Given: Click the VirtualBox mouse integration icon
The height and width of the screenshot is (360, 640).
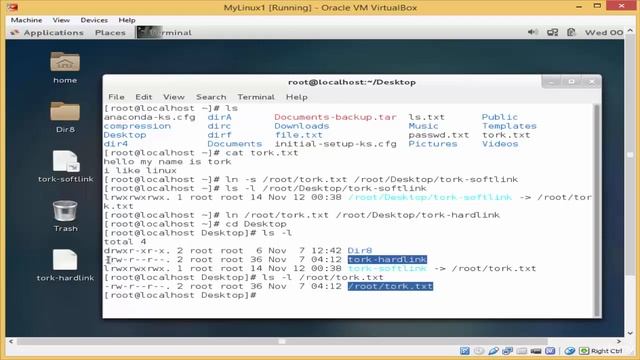Looking at the screenshot, I should (570, 351).
